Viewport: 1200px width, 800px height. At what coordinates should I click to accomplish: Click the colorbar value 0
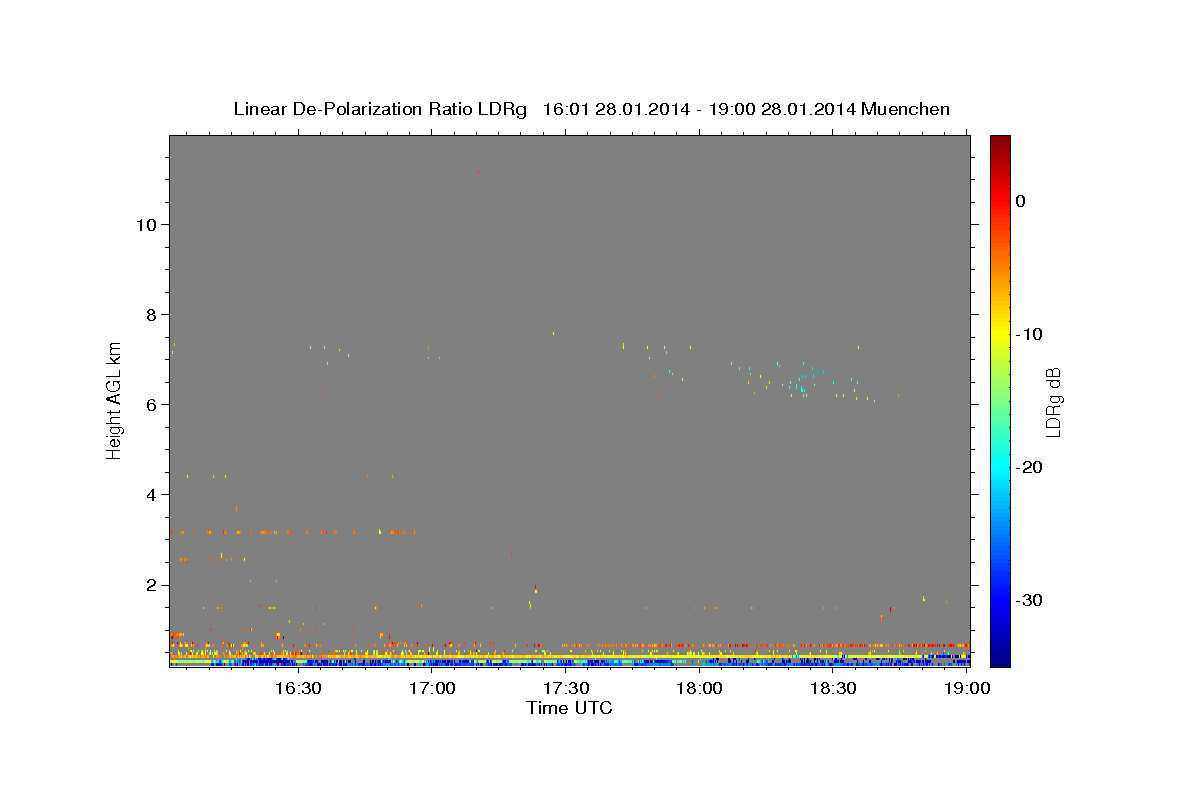tap(1021, 201)
